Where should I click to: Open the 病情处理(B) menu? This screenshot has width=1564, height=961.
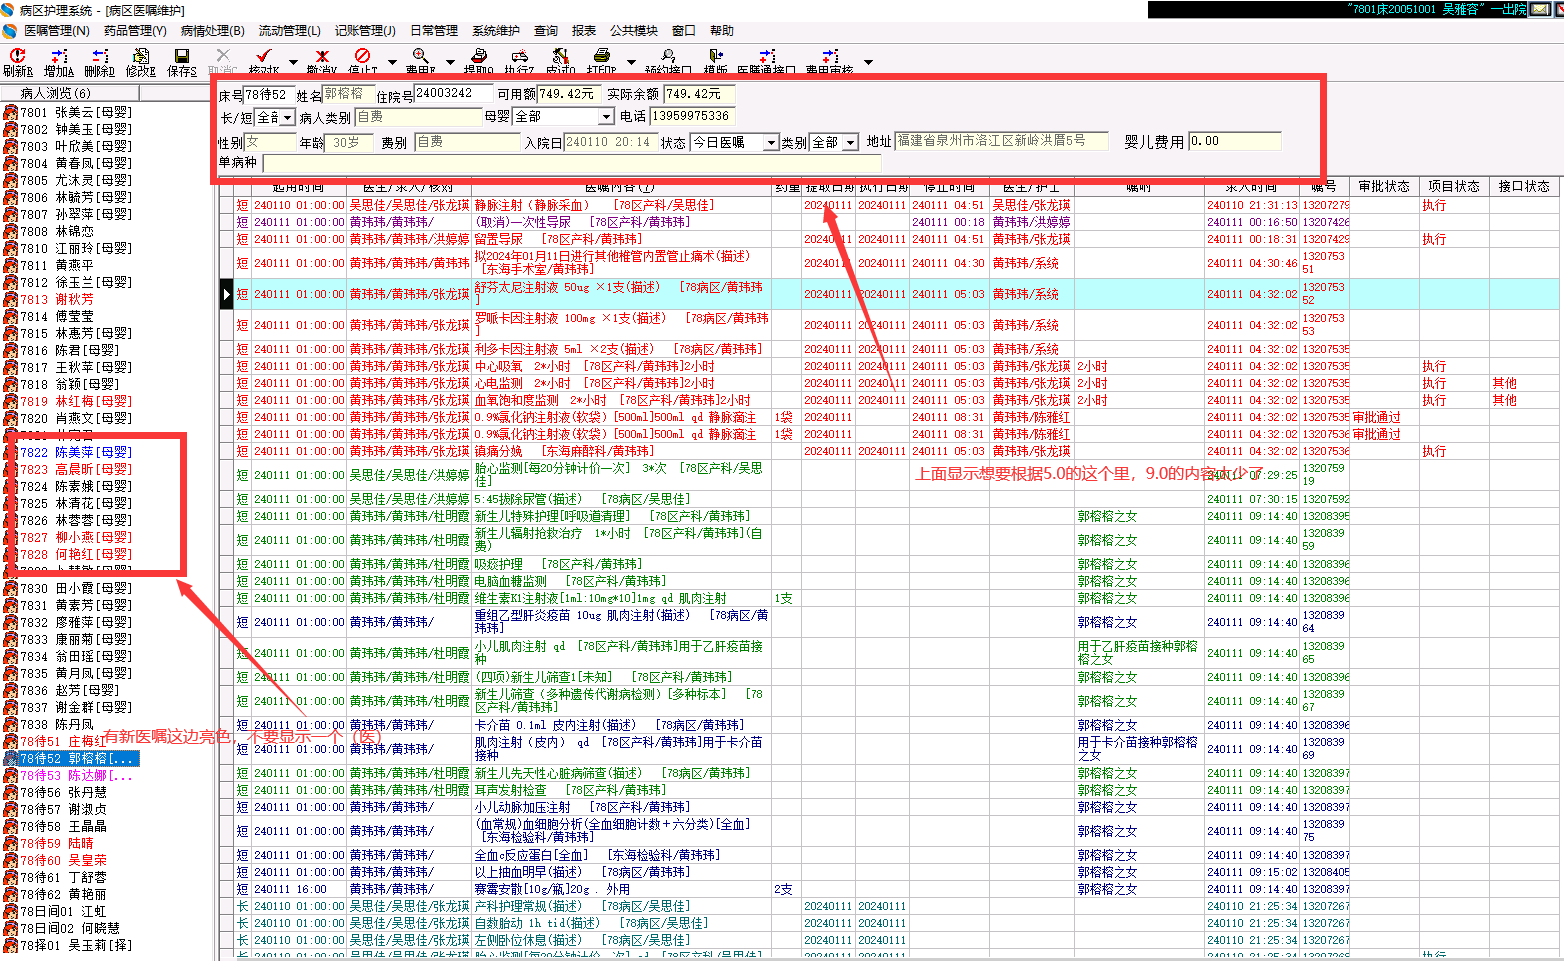(213, 31)
